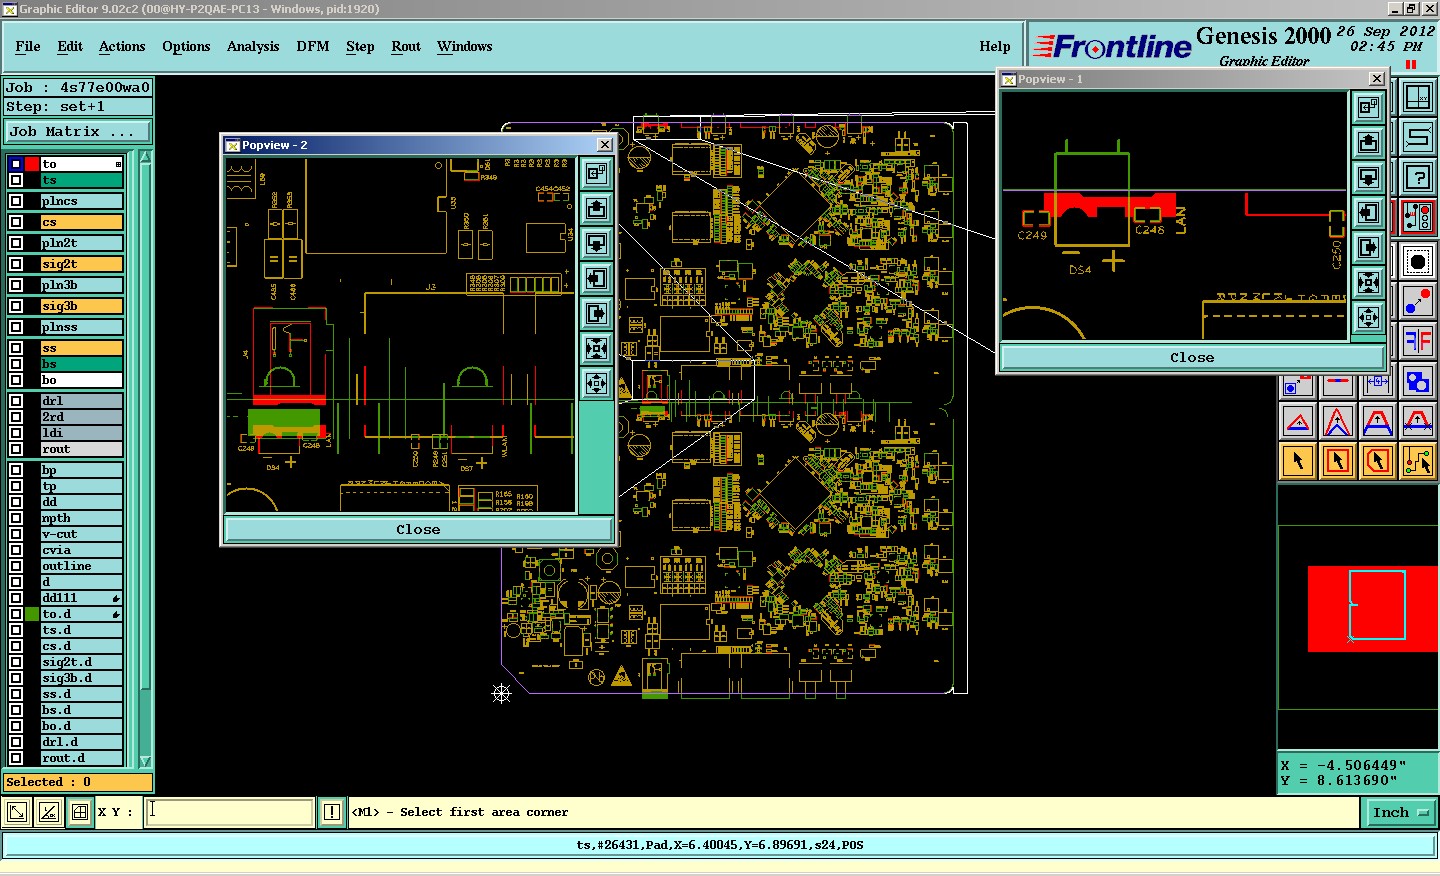Open the Actions menu
Screen dimensions: 1440x876
122,46
